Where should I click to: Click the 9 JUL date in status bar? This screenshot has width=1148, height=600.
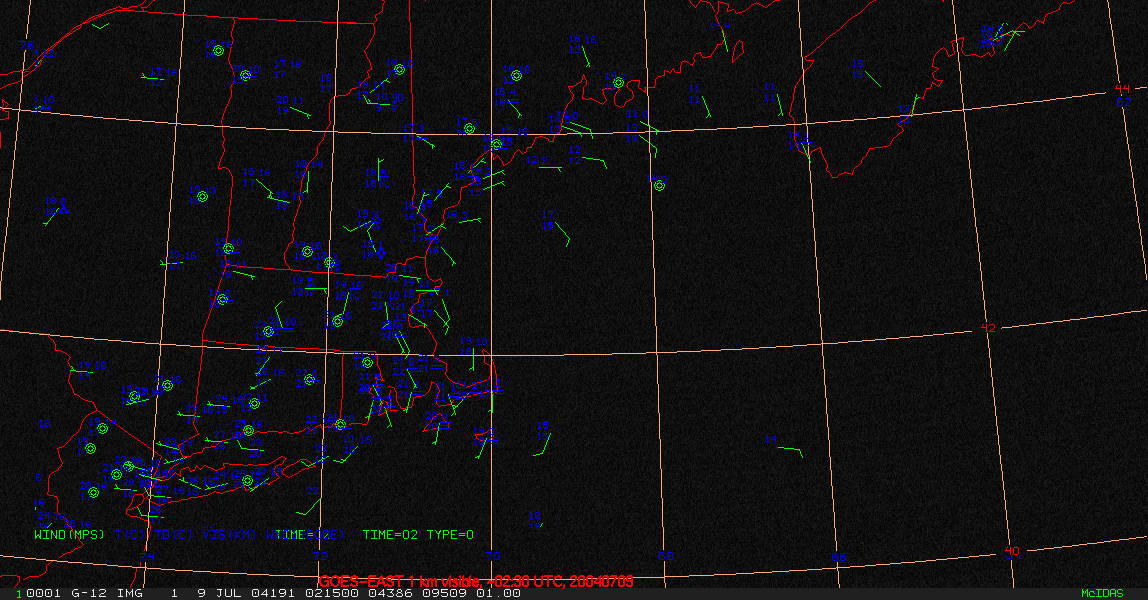tap(220, 593)
